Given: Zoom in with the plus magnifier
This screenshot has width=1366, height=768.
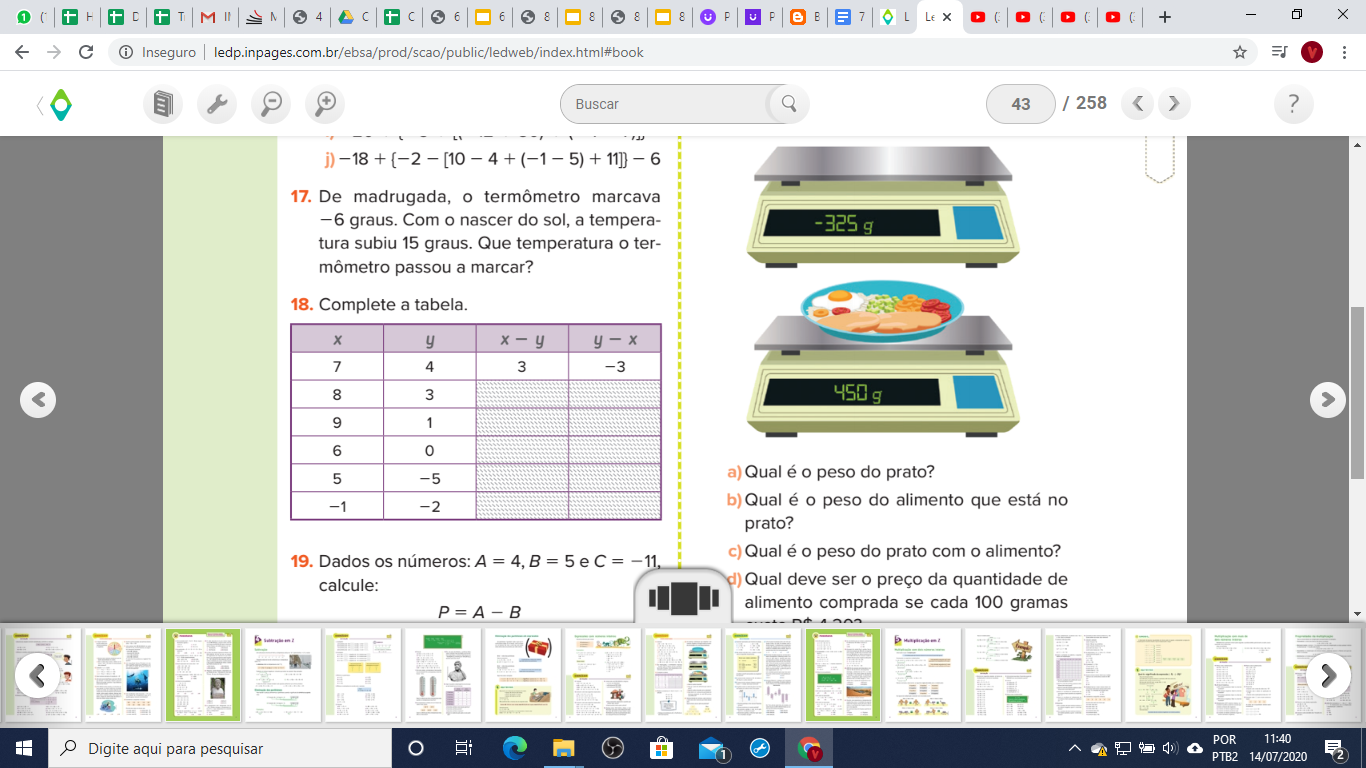Looking at the screenshot, I should [325, 103].
